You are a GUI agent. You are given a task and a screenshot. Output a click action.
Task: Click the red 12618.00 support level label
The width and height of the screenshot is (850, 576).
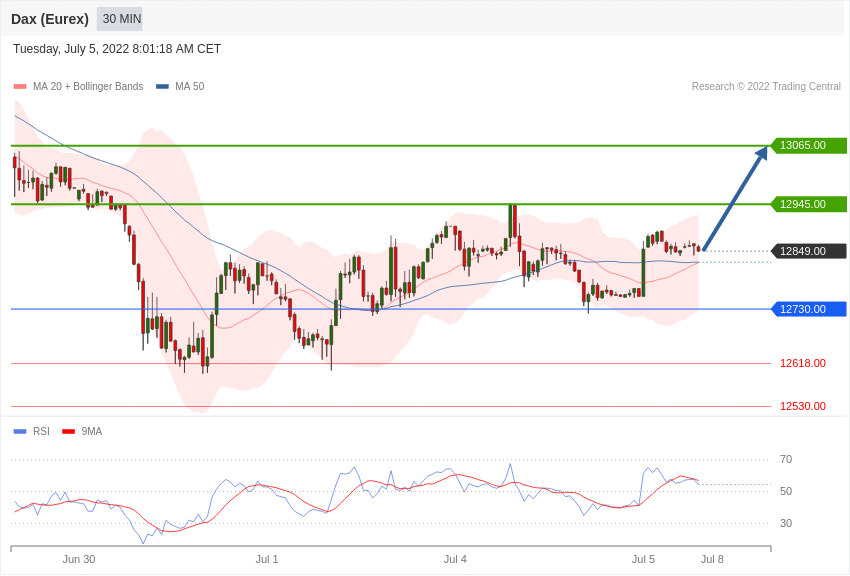[x=802, y=363]
